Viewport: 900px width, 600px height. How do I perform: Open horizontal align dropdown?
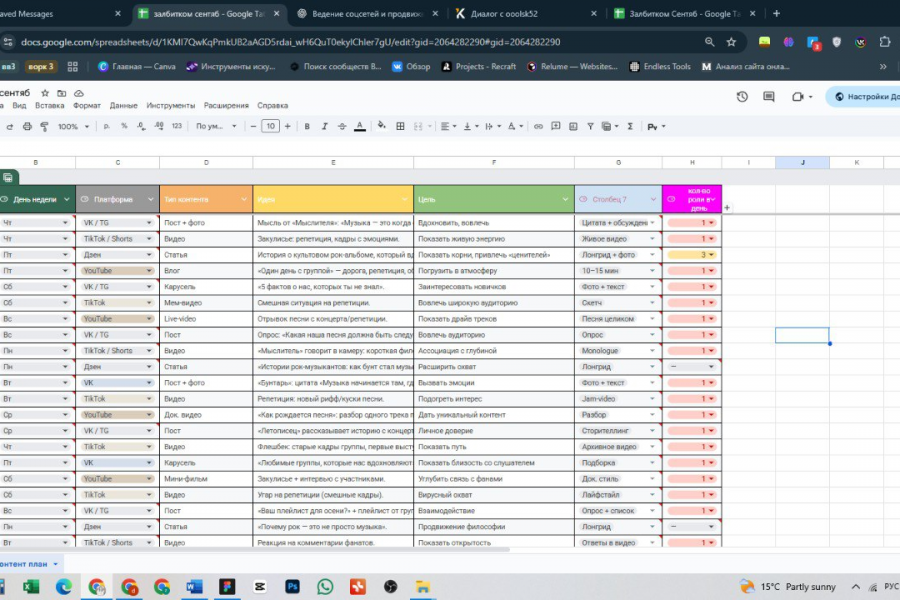[448, 126]
